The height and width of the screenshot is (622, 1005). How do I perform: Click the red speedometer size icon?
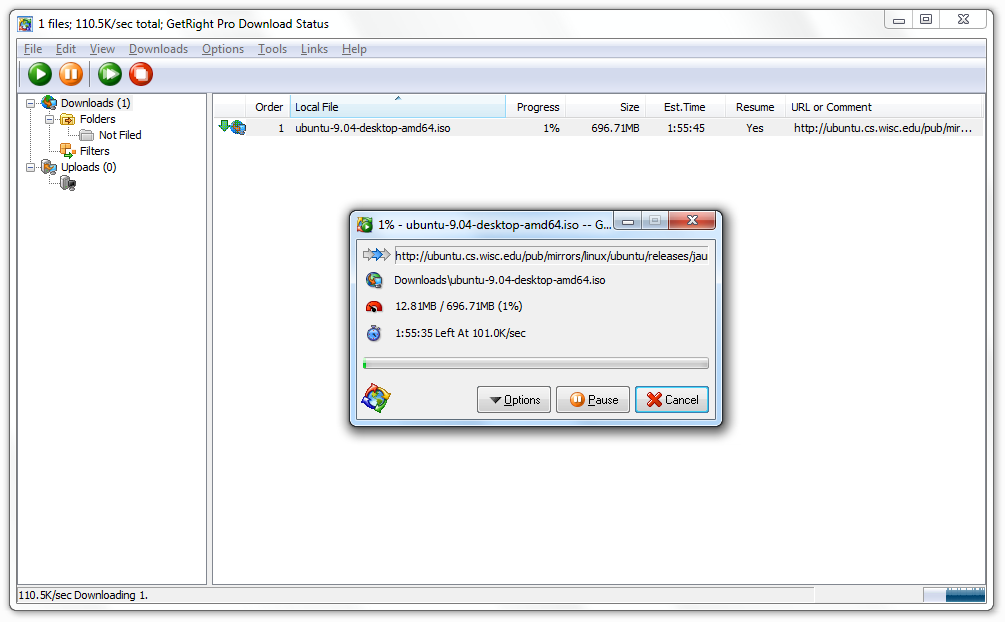pyautogui.click(x=374, y=307)
